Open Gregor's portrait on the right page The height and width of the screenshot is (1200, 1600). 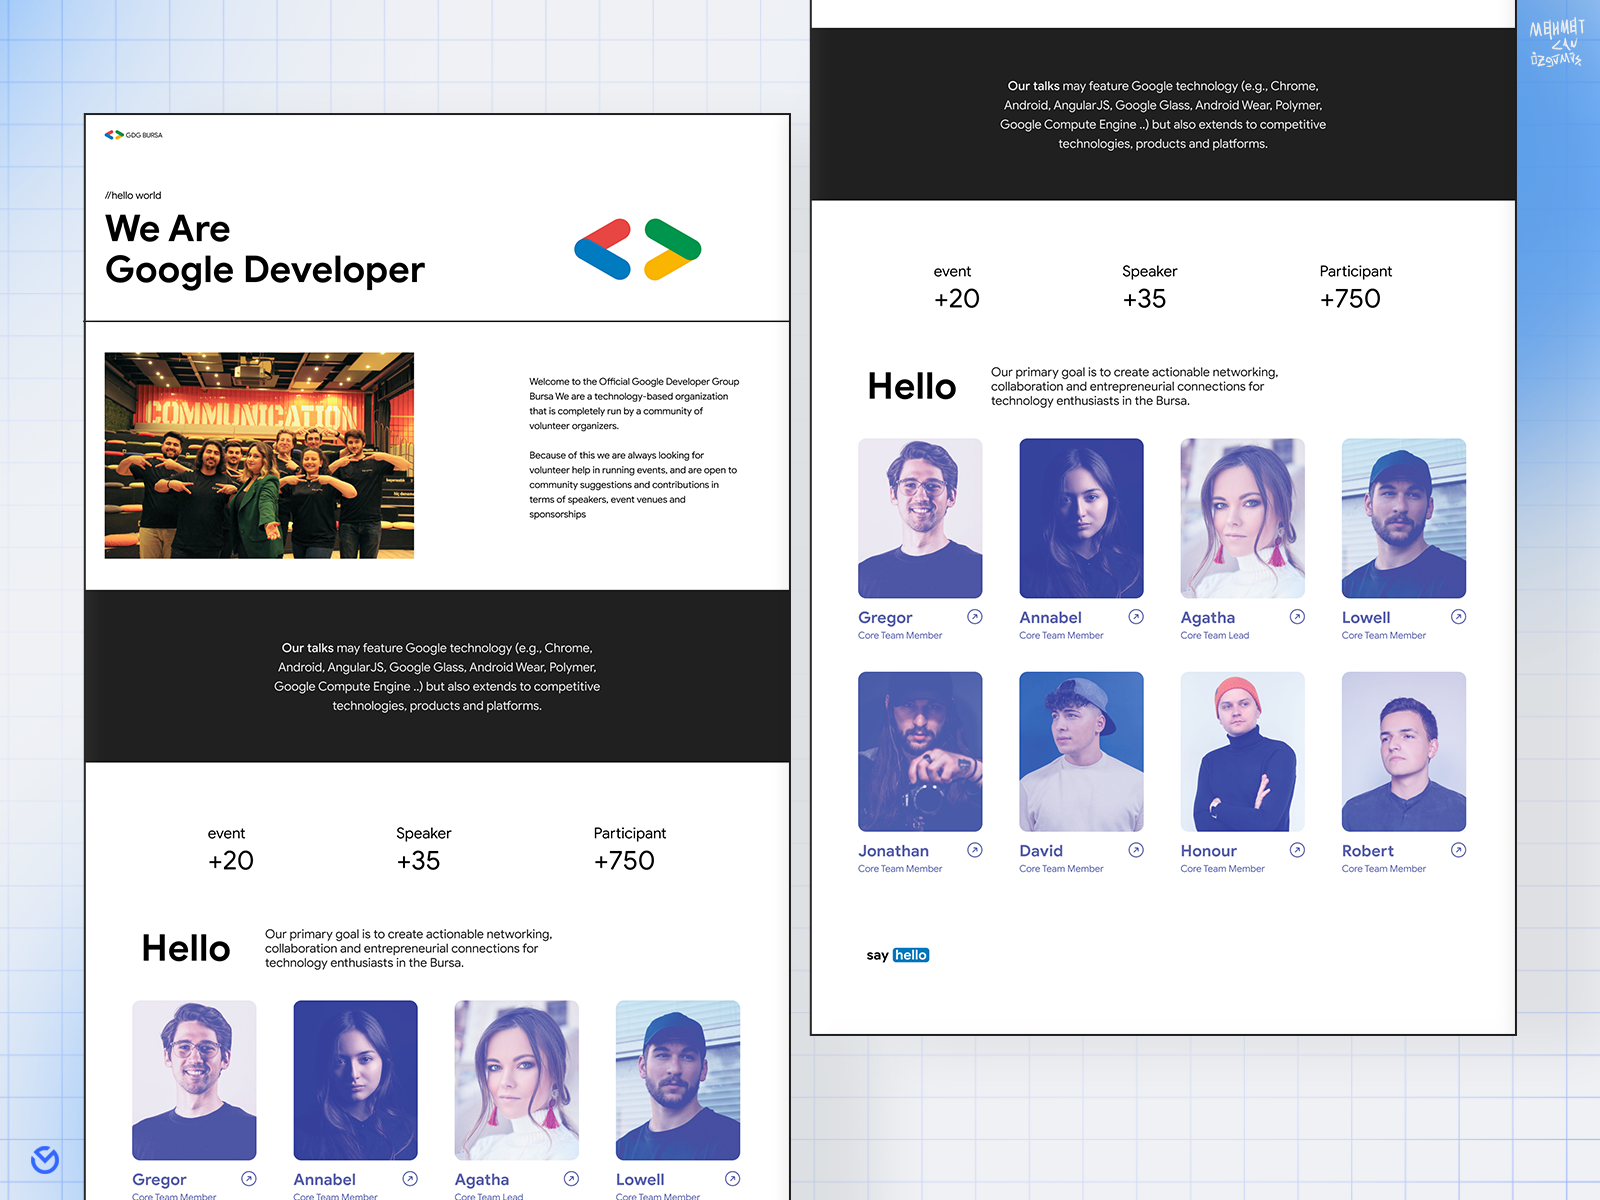click(920, 518)
